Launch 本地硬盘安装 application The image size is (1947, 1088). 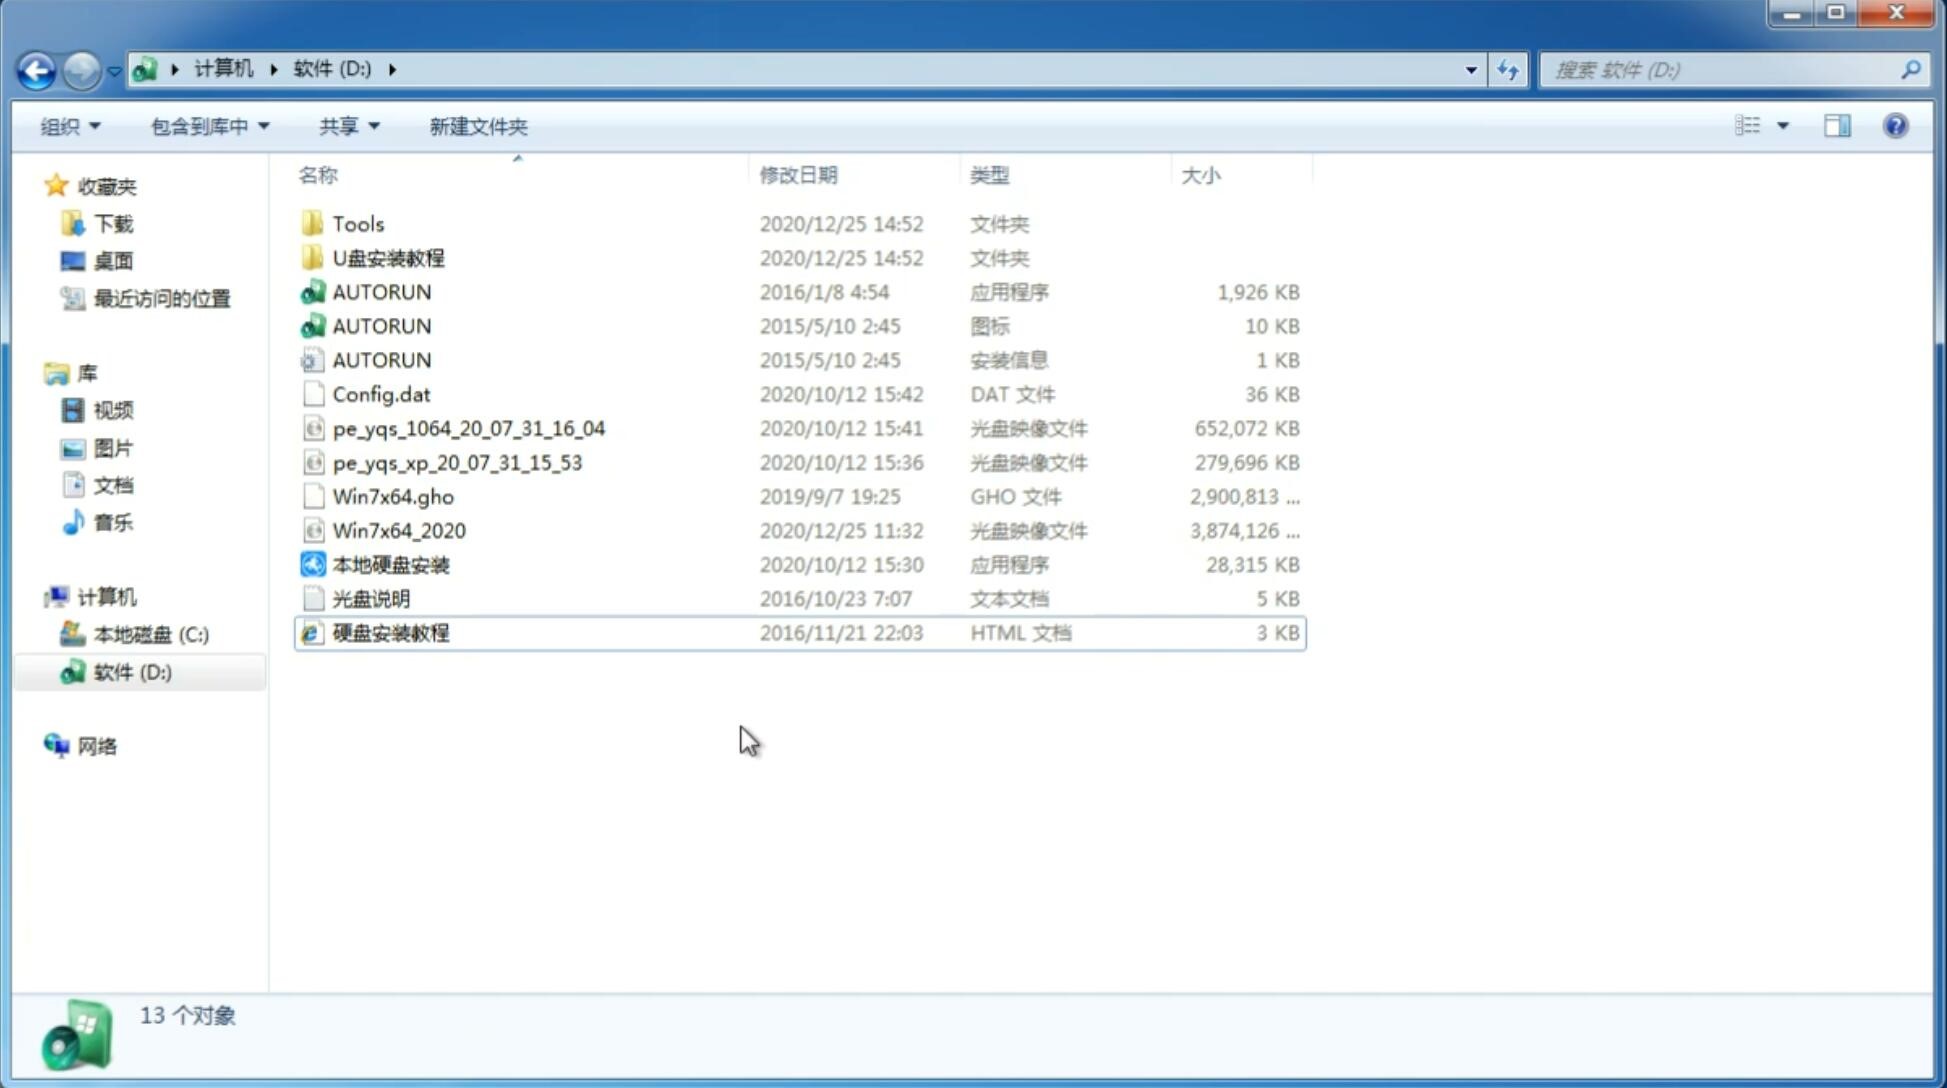click(389, 564)
